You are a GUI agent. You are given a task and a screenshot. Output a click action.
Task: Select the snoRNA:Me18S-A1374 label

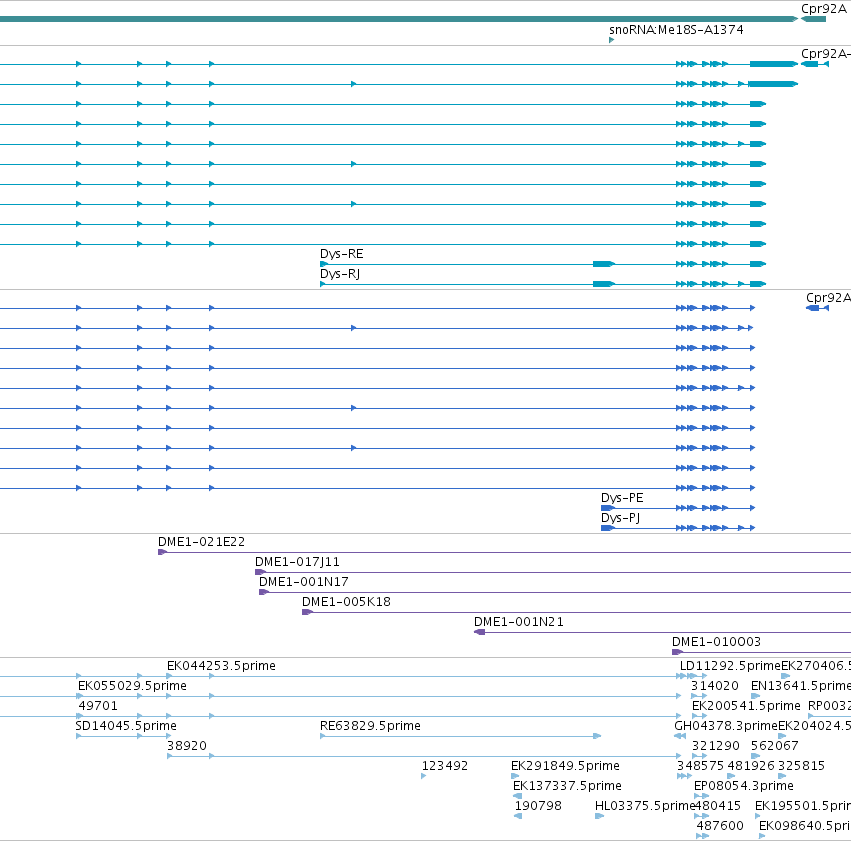(x=676, y=30)
